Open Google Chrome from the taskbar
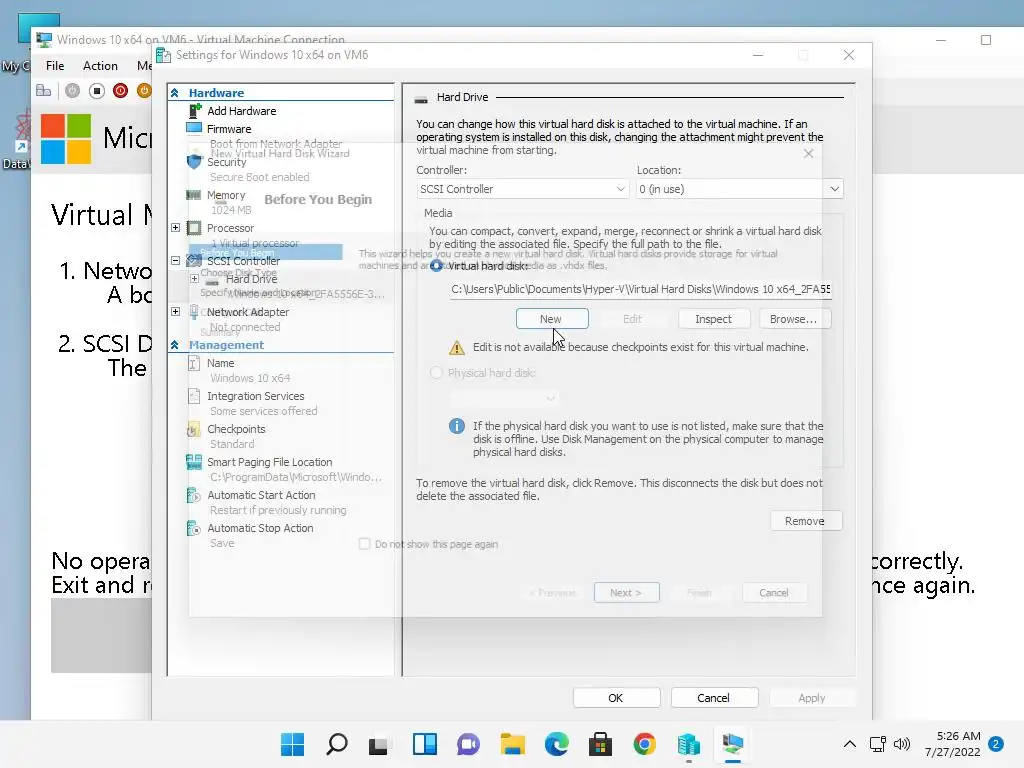 pyautogui.click(x=645, y=744)
